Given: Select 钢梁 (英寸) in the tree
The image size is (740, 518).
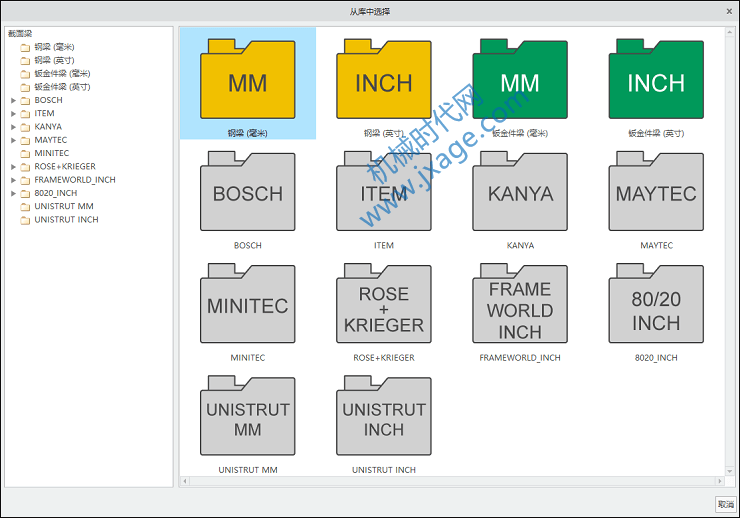Looking at the screenshot, I should 54,60.
